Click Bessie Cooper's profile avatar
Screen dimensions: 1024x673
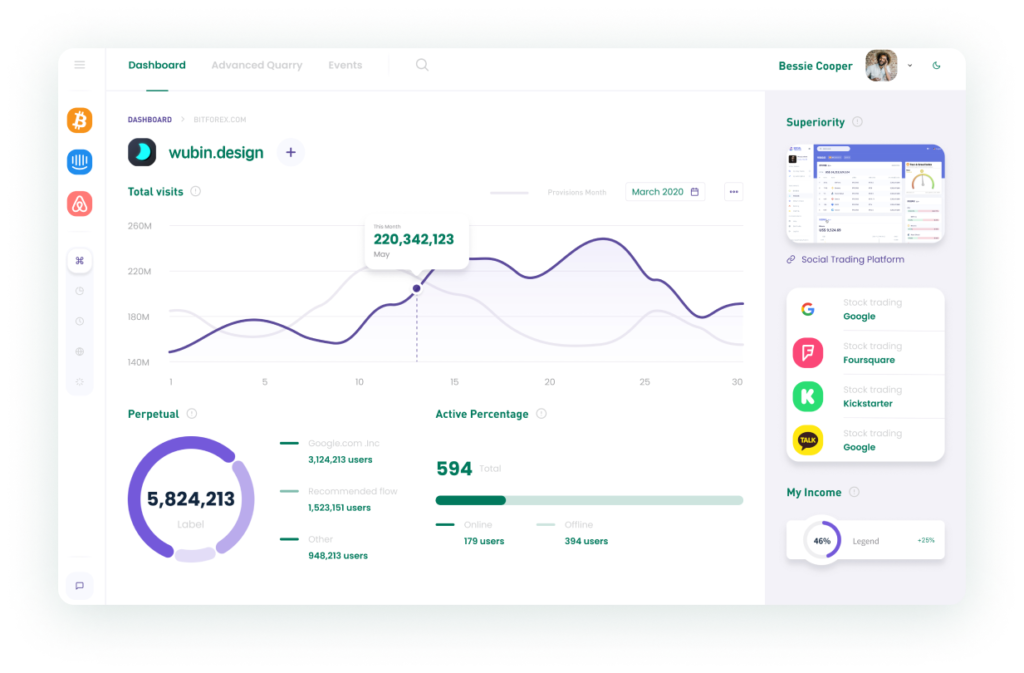882,65
